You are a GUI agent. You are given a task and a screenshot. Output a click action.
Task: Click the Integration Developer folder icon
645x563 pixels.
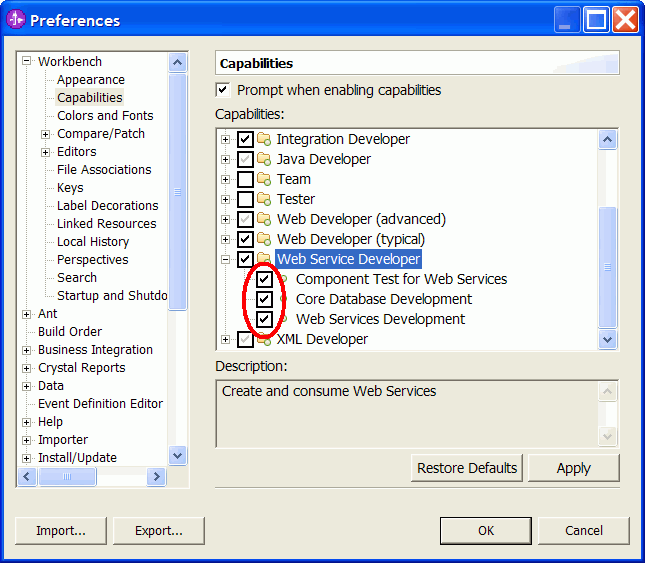pyautogui.click(x=264, y=139)
